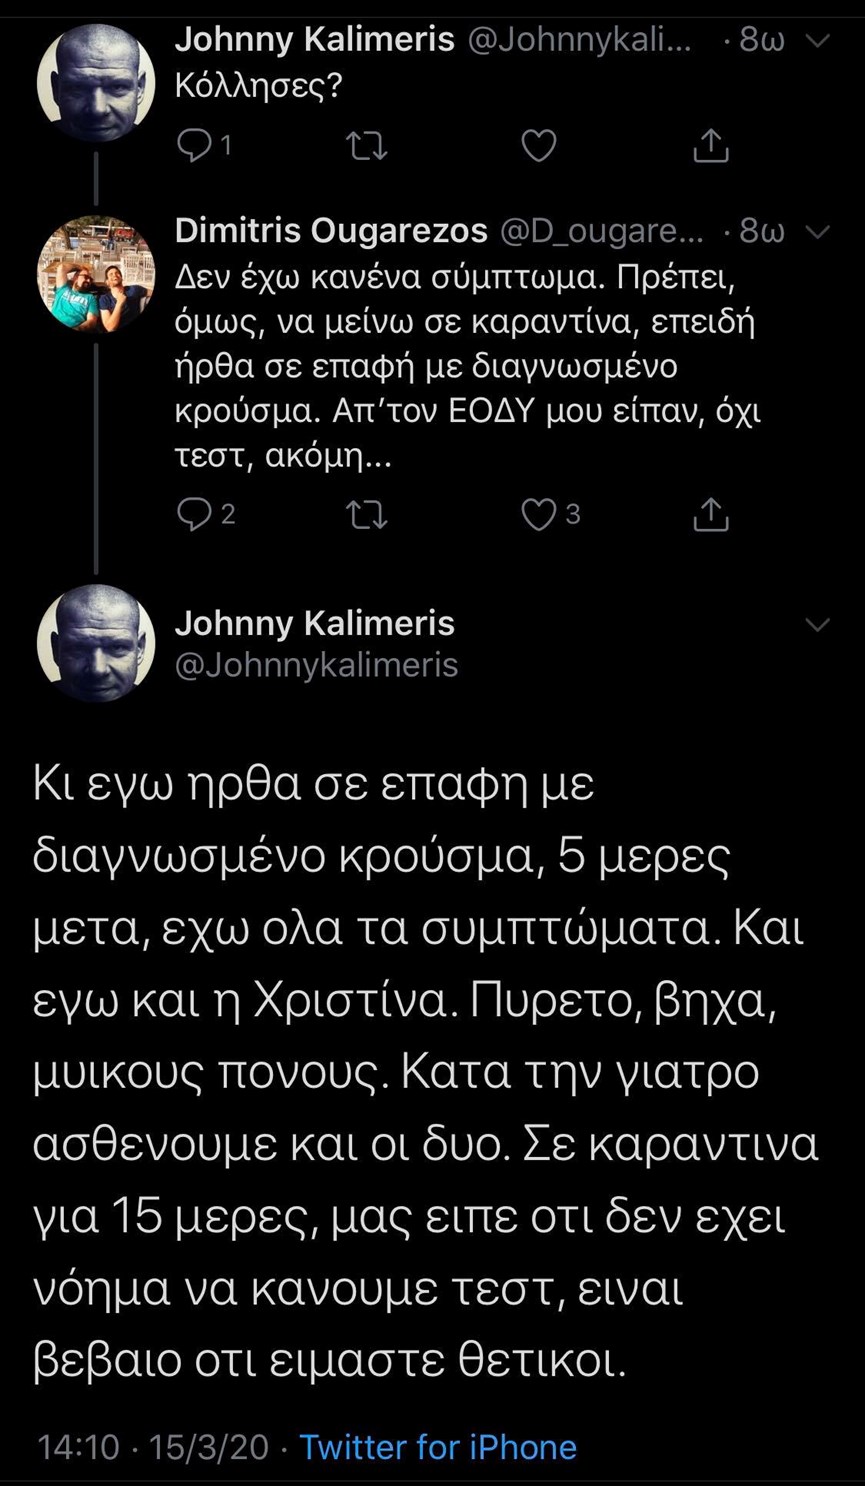The height and width of the screenshot is (1486, 865).
Task: View Johnny Kalimeris avatar on top tweet
Action: (x=96, y=82)
